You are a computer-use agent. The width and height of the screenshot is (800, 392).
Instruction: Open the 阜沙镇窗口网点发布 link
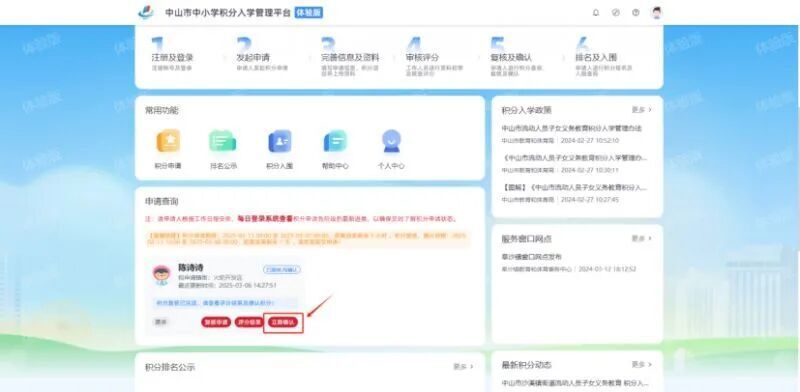coord(531,257)
